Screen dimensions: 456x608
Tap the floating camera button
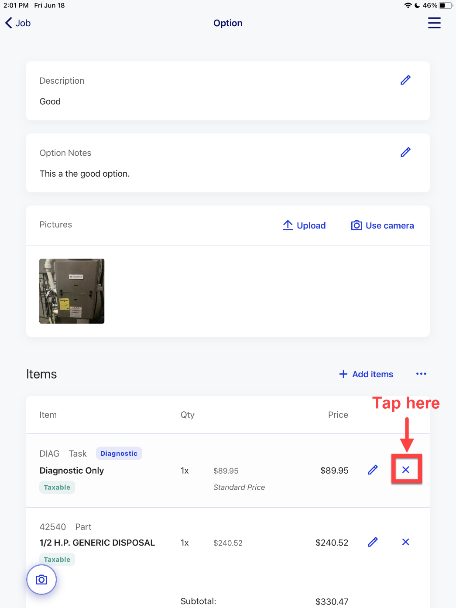coord(41,580)
